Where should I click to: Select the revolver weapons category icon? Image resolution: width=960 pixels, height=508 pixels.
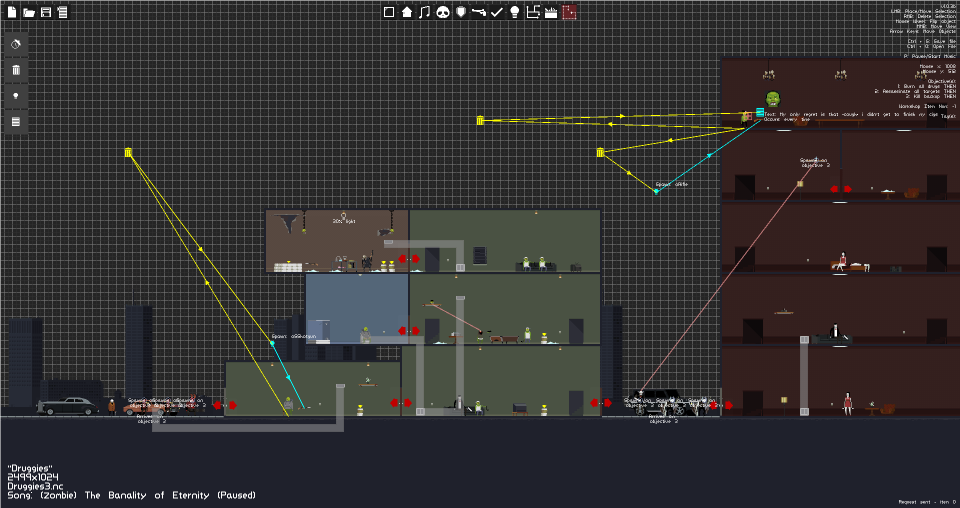[479, 12]
